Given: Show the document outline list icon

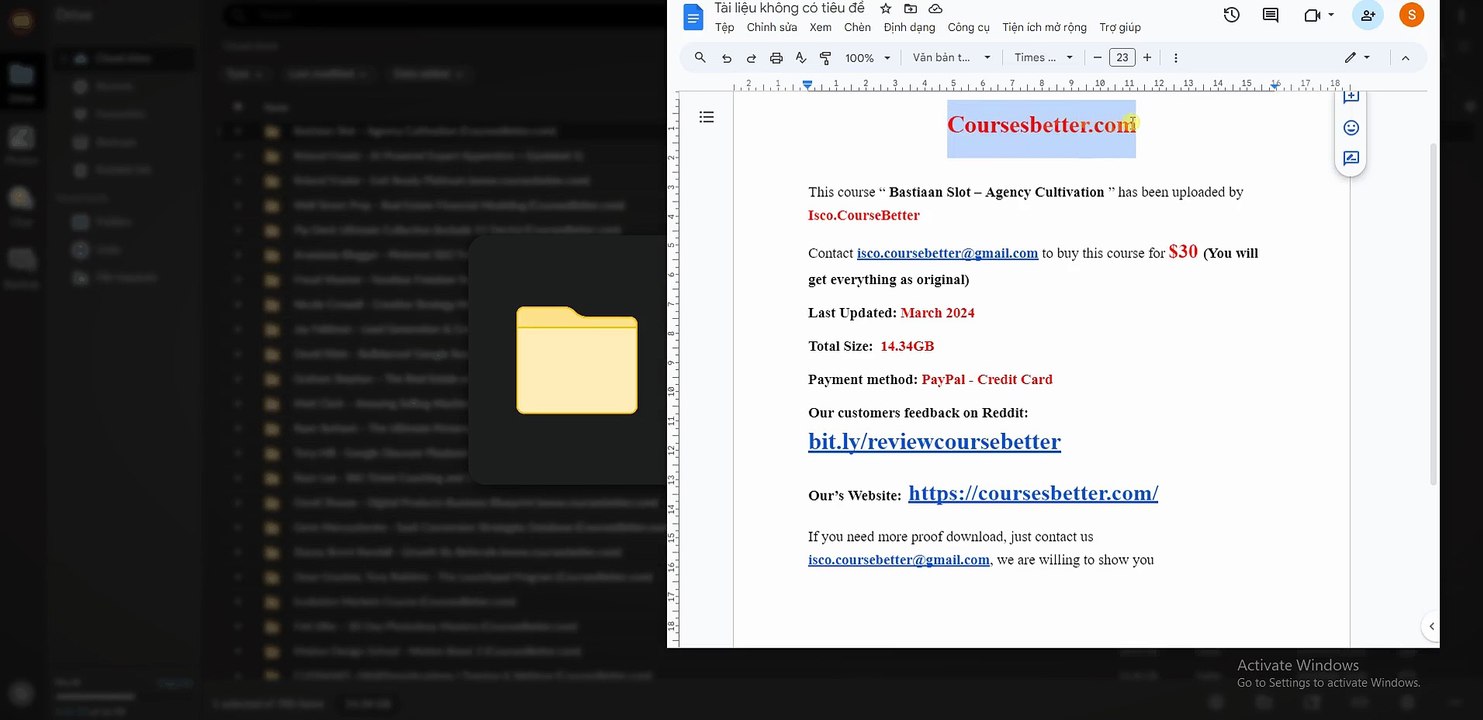Looking at the screenshot, I should 706,117.
